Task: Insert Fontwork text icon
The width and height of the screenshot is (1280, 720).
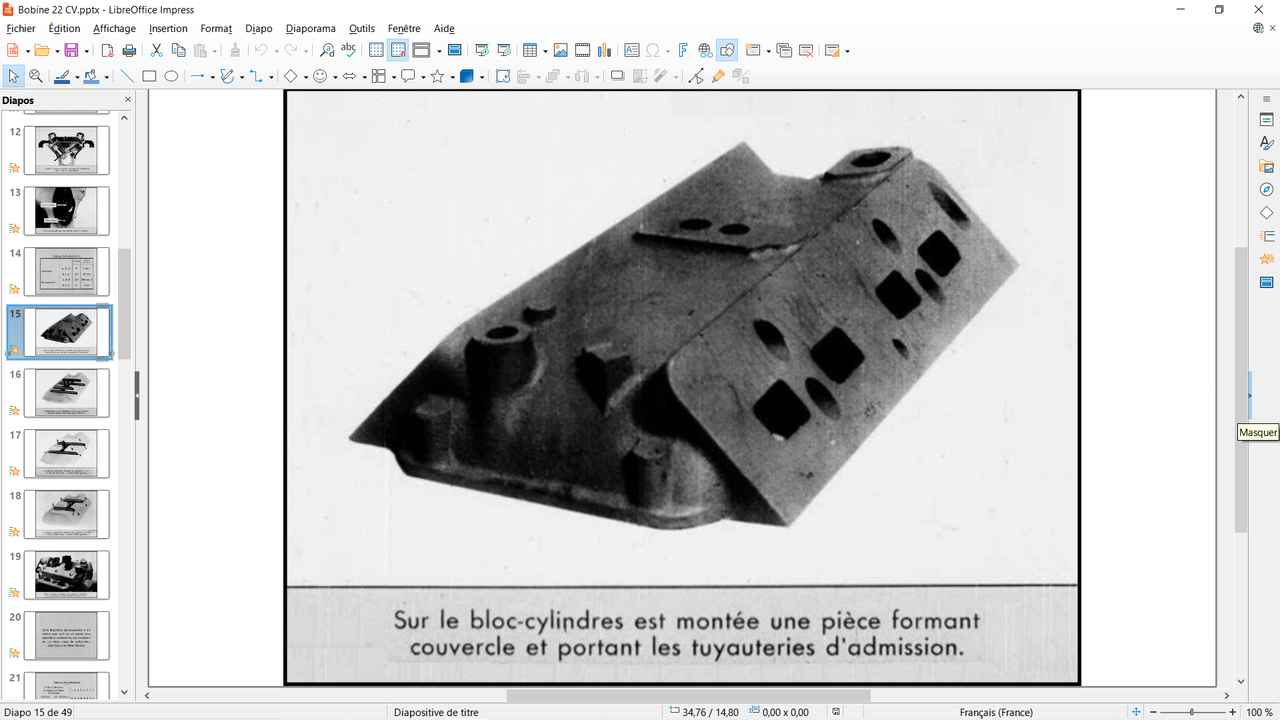Action: point(683,50)
